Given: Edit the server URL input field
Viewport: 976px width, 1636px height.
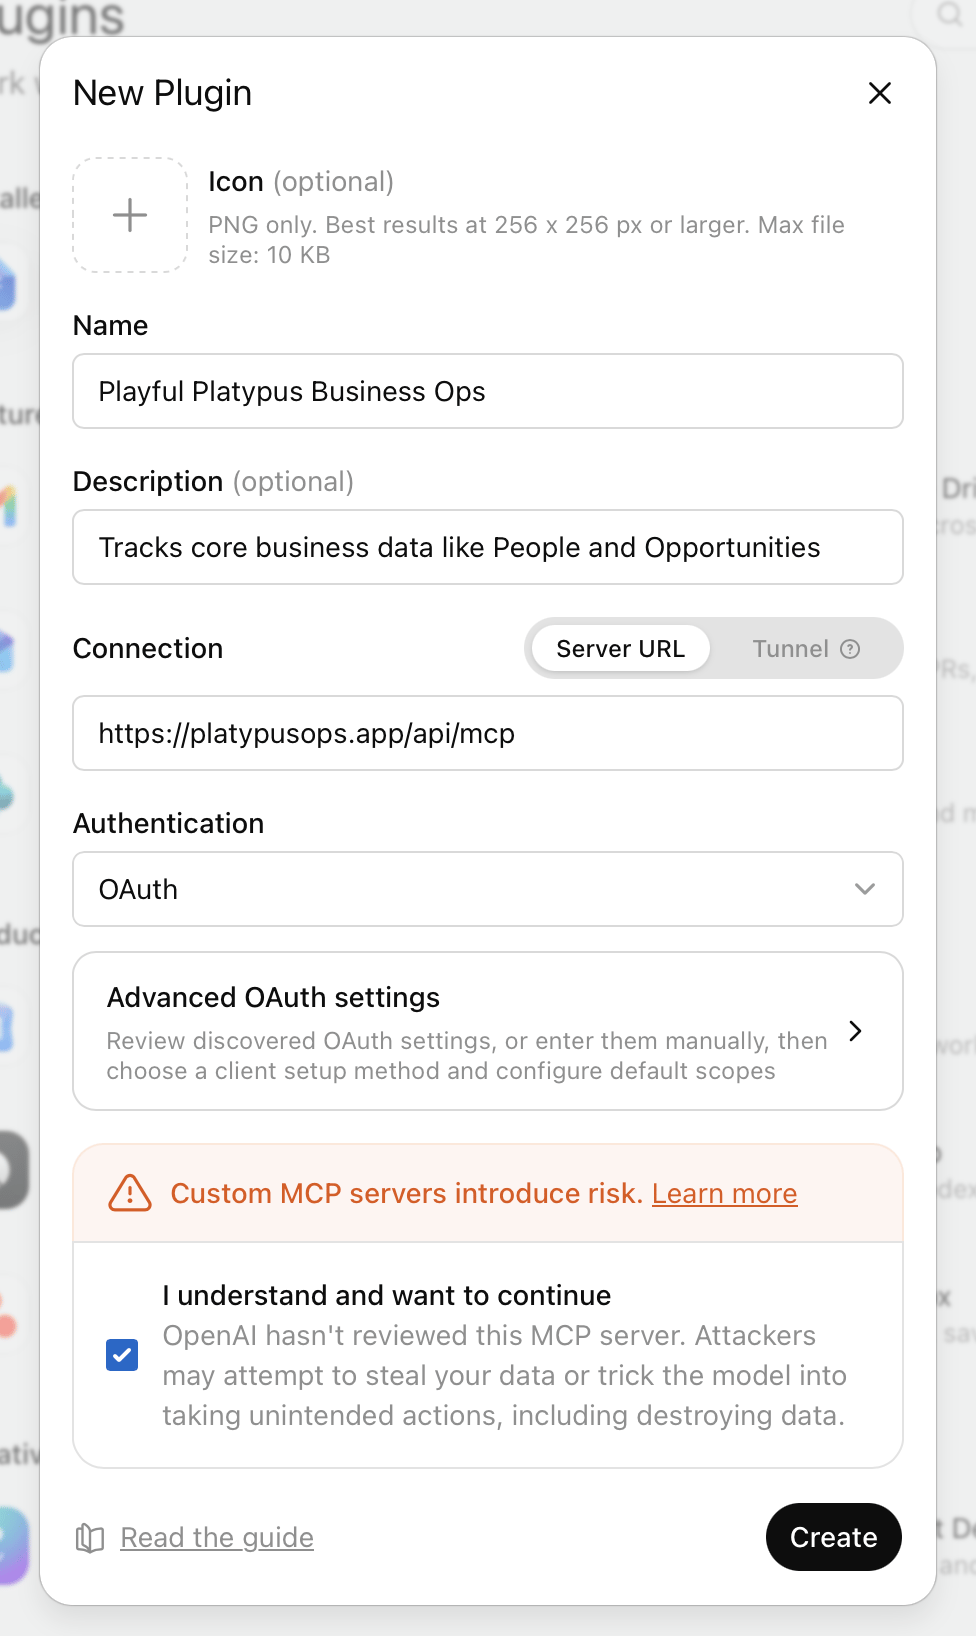Looking at the screenshot, I should 488,733.
